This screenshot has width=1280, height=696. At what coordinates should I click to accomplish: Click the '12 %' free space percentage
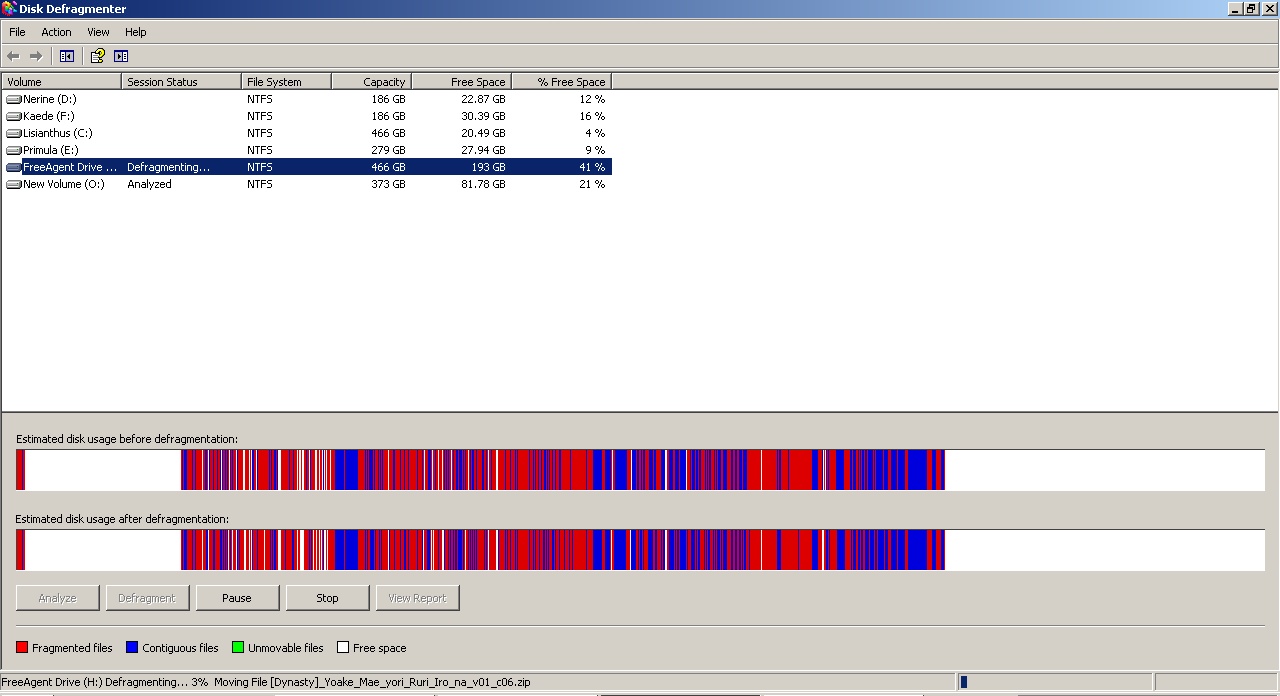coord(593,99)
